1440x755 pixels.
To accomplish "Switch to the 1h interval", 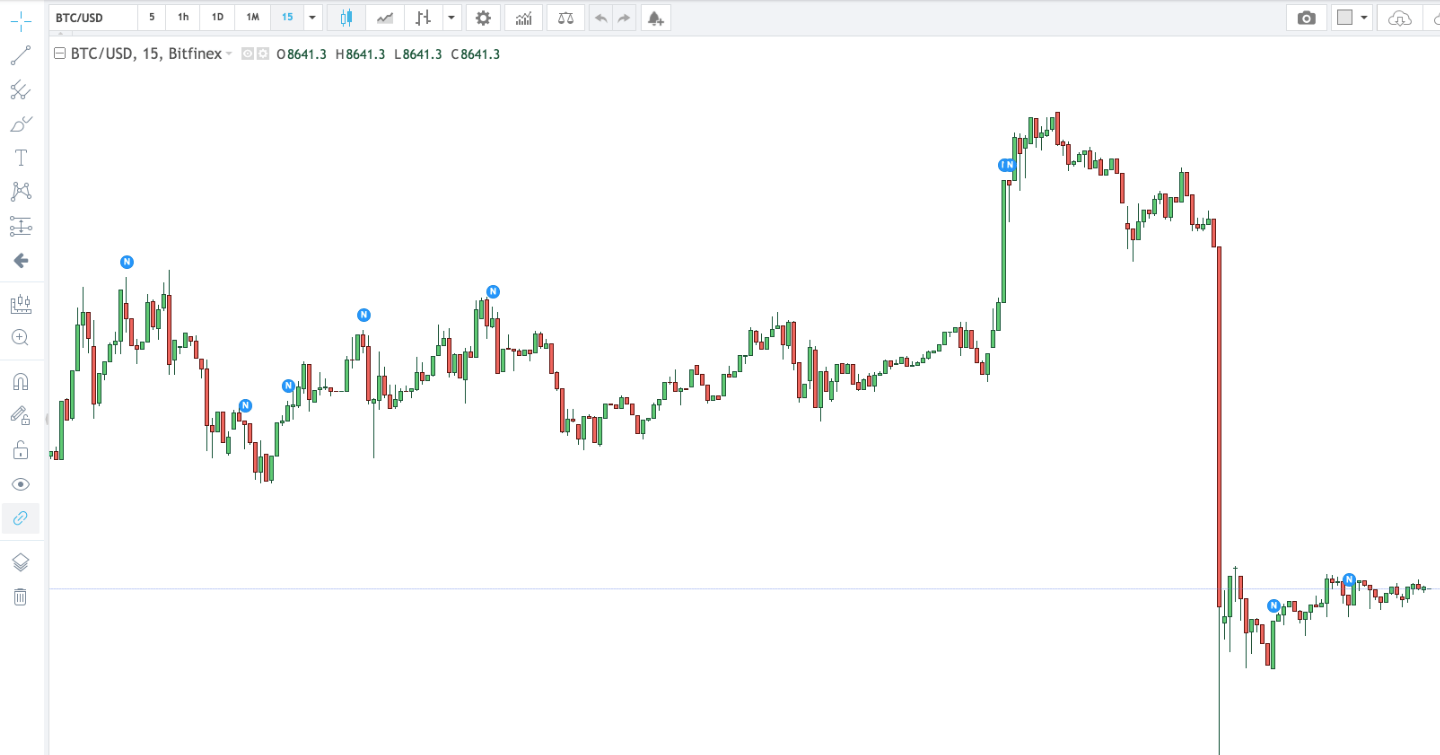I will click(x=183, y=17).
